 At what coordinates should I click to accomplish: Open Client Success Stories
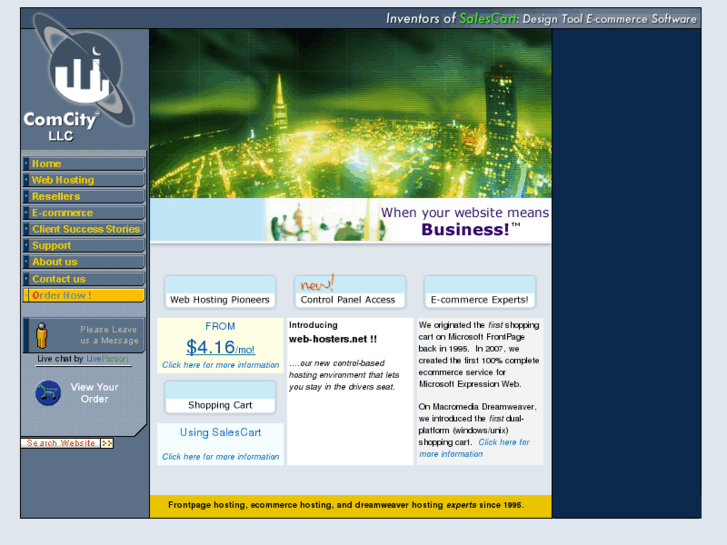[x=83, y=229]
